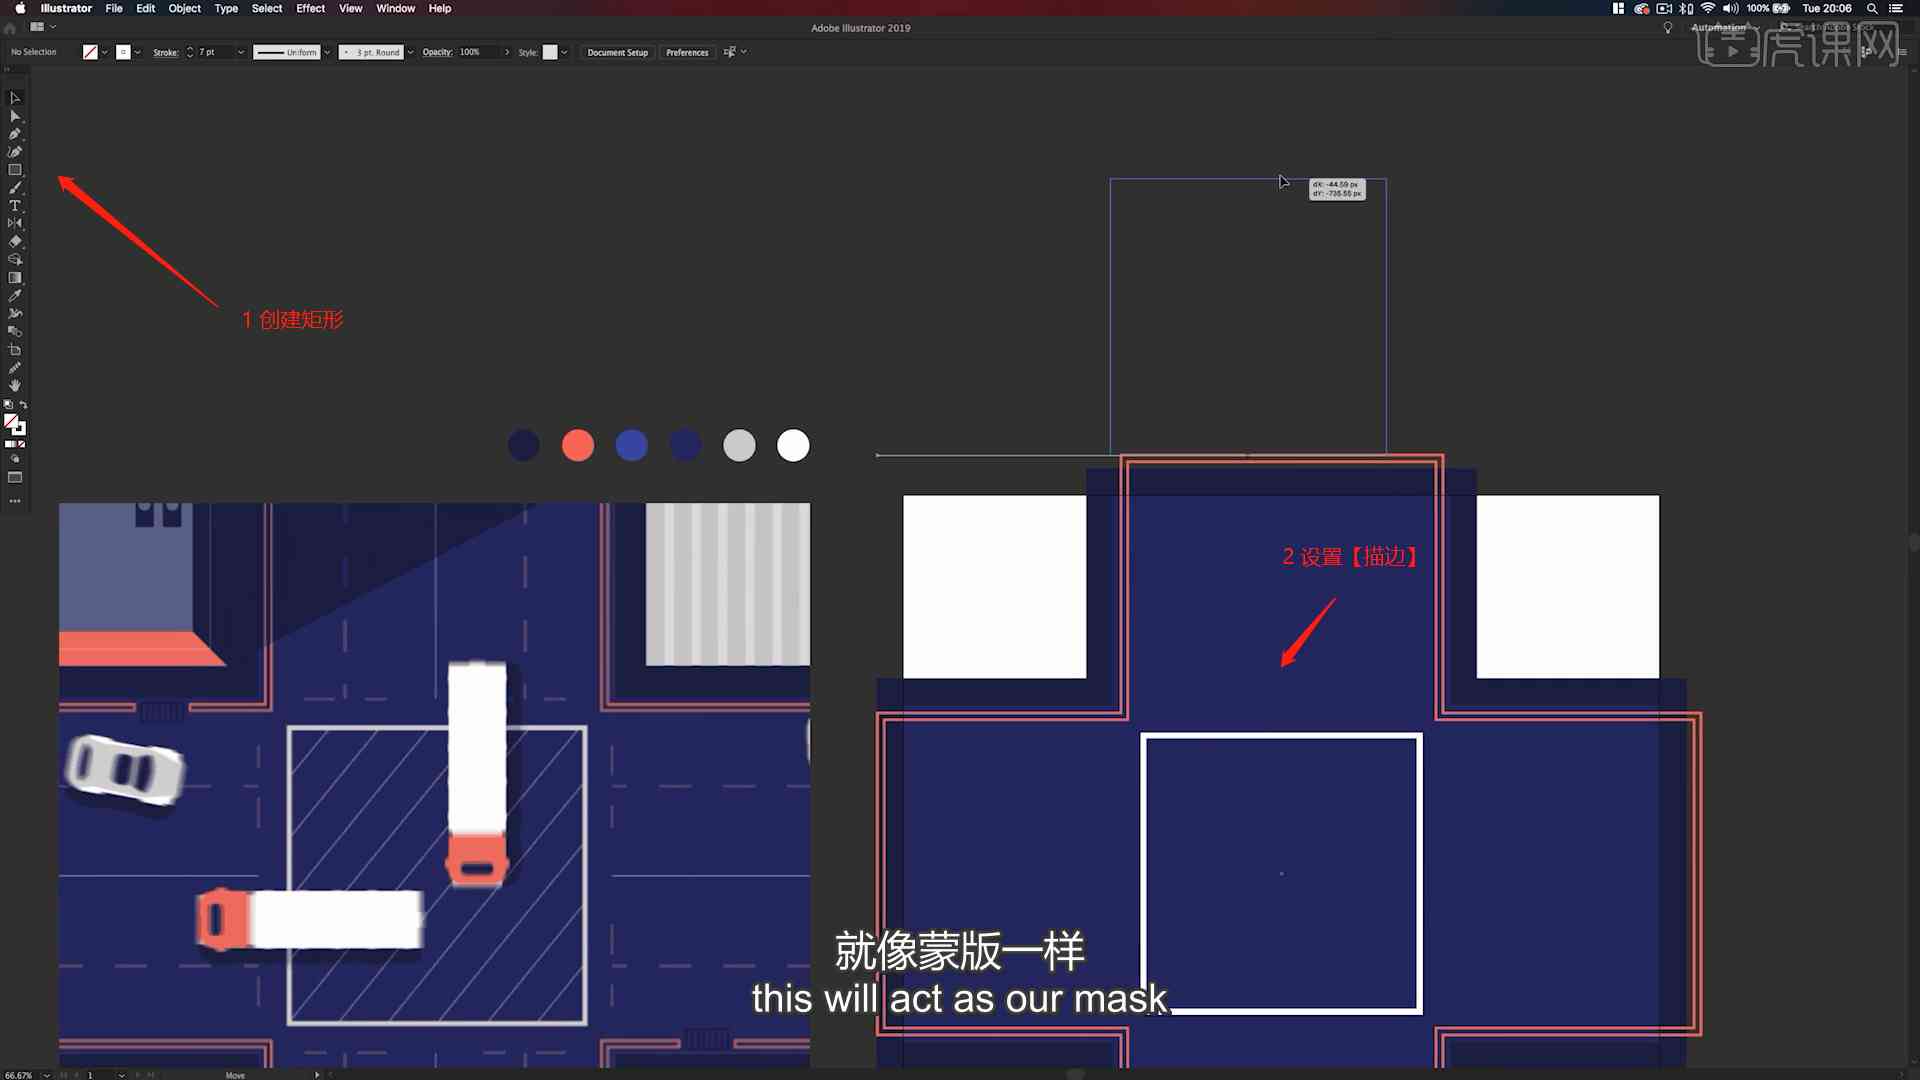Select the Symbol Sprayer tool
Image resolution: width=1920 pixels, height=1080 pixels.
tap(15, 314)
